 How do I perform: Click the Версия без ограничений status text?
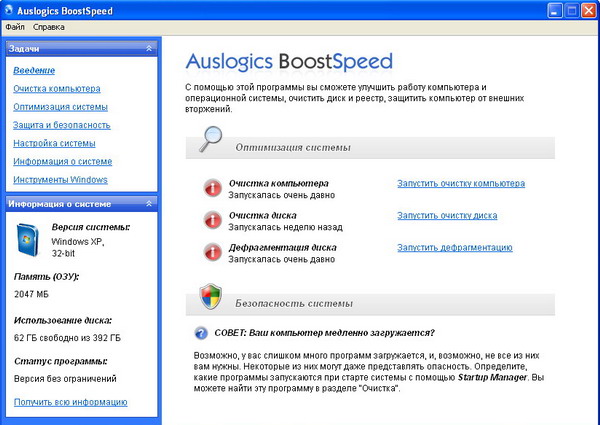pyautogui.click(x=65, y=379)
